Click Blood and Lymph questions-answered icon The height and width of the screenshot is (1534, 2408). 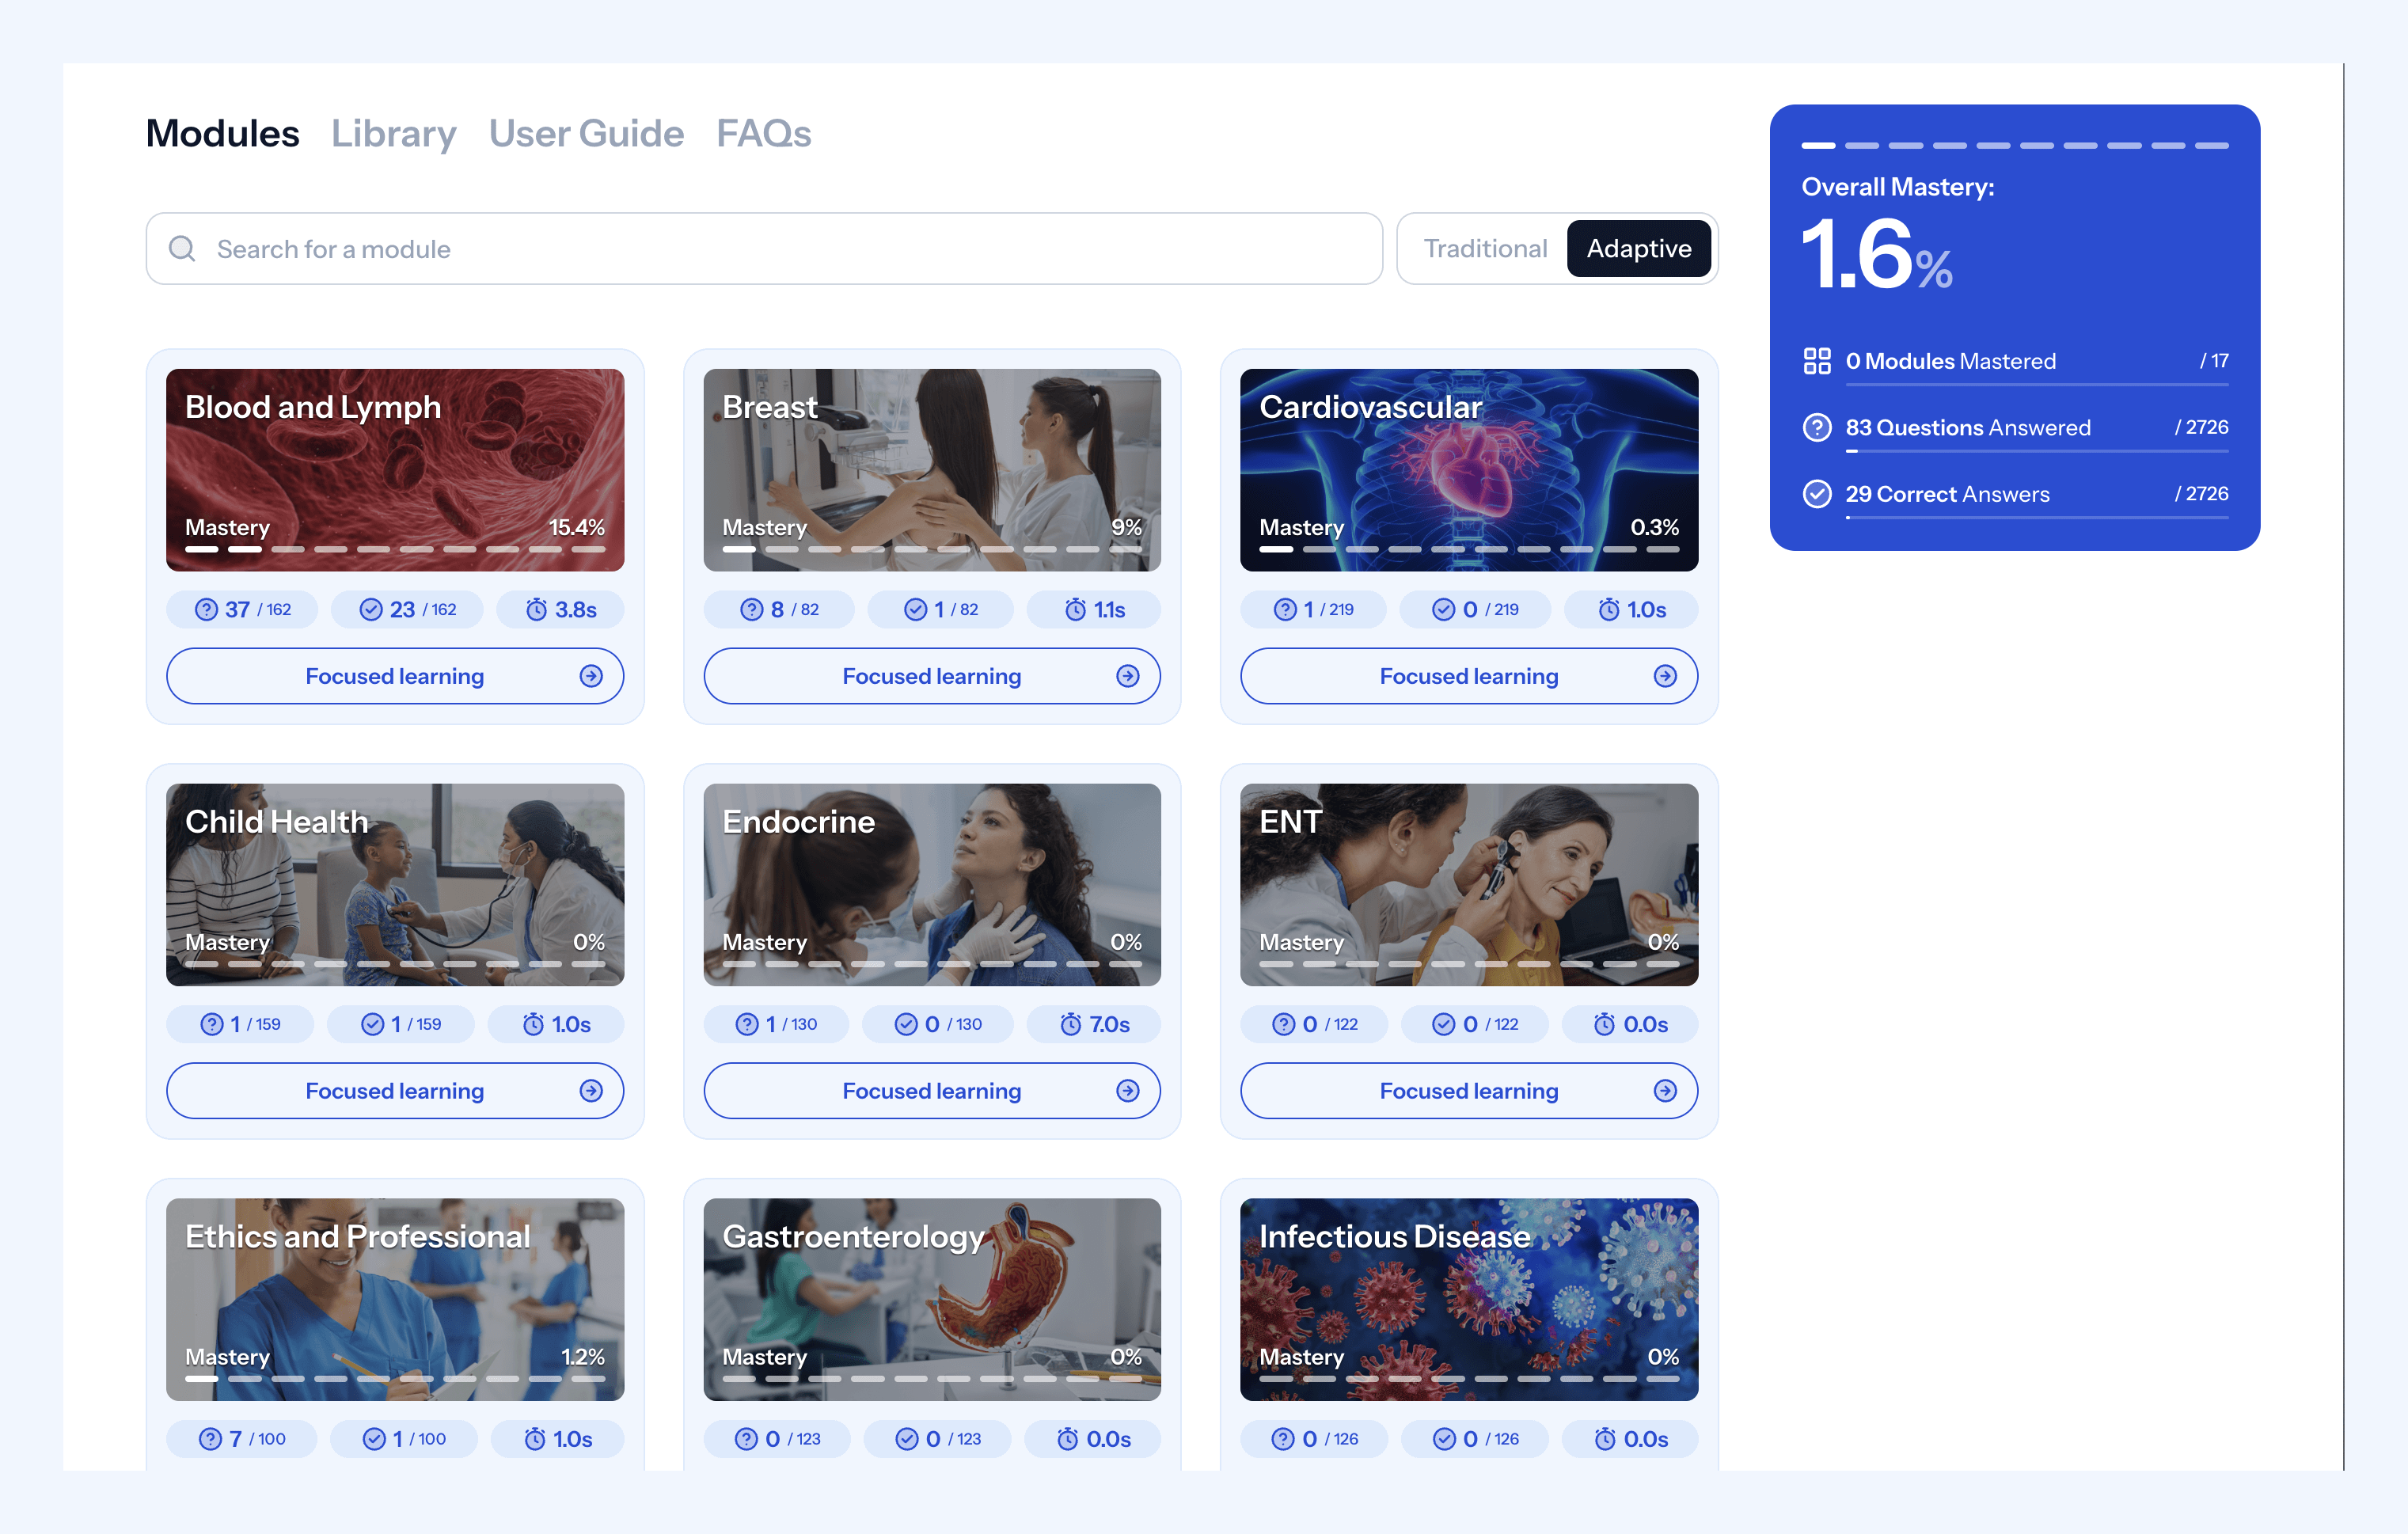coord(206,609)
